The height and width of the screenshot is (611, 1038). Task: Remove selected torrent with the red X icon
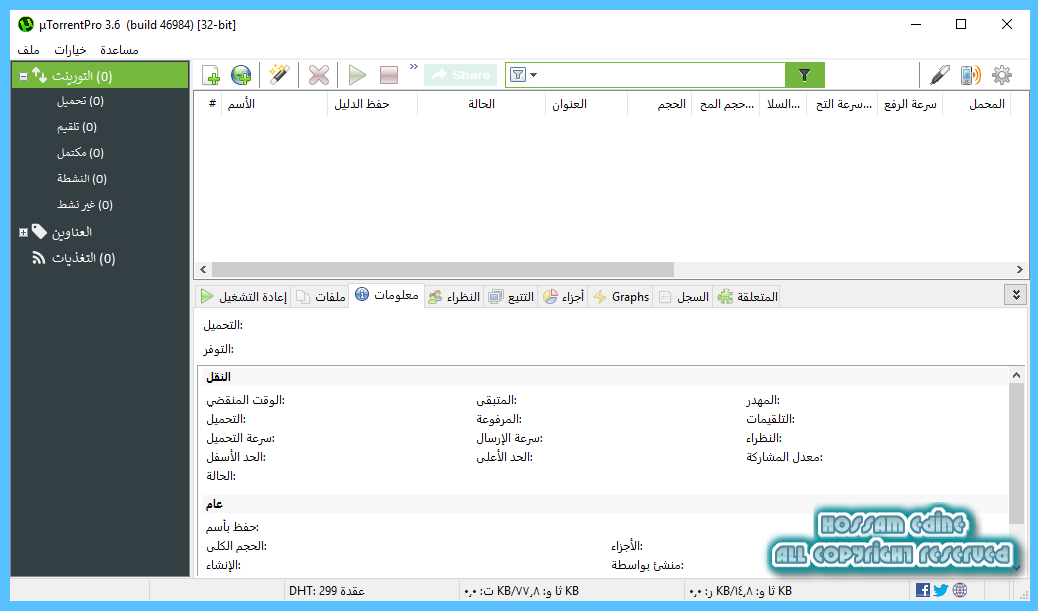pos(318,75)
